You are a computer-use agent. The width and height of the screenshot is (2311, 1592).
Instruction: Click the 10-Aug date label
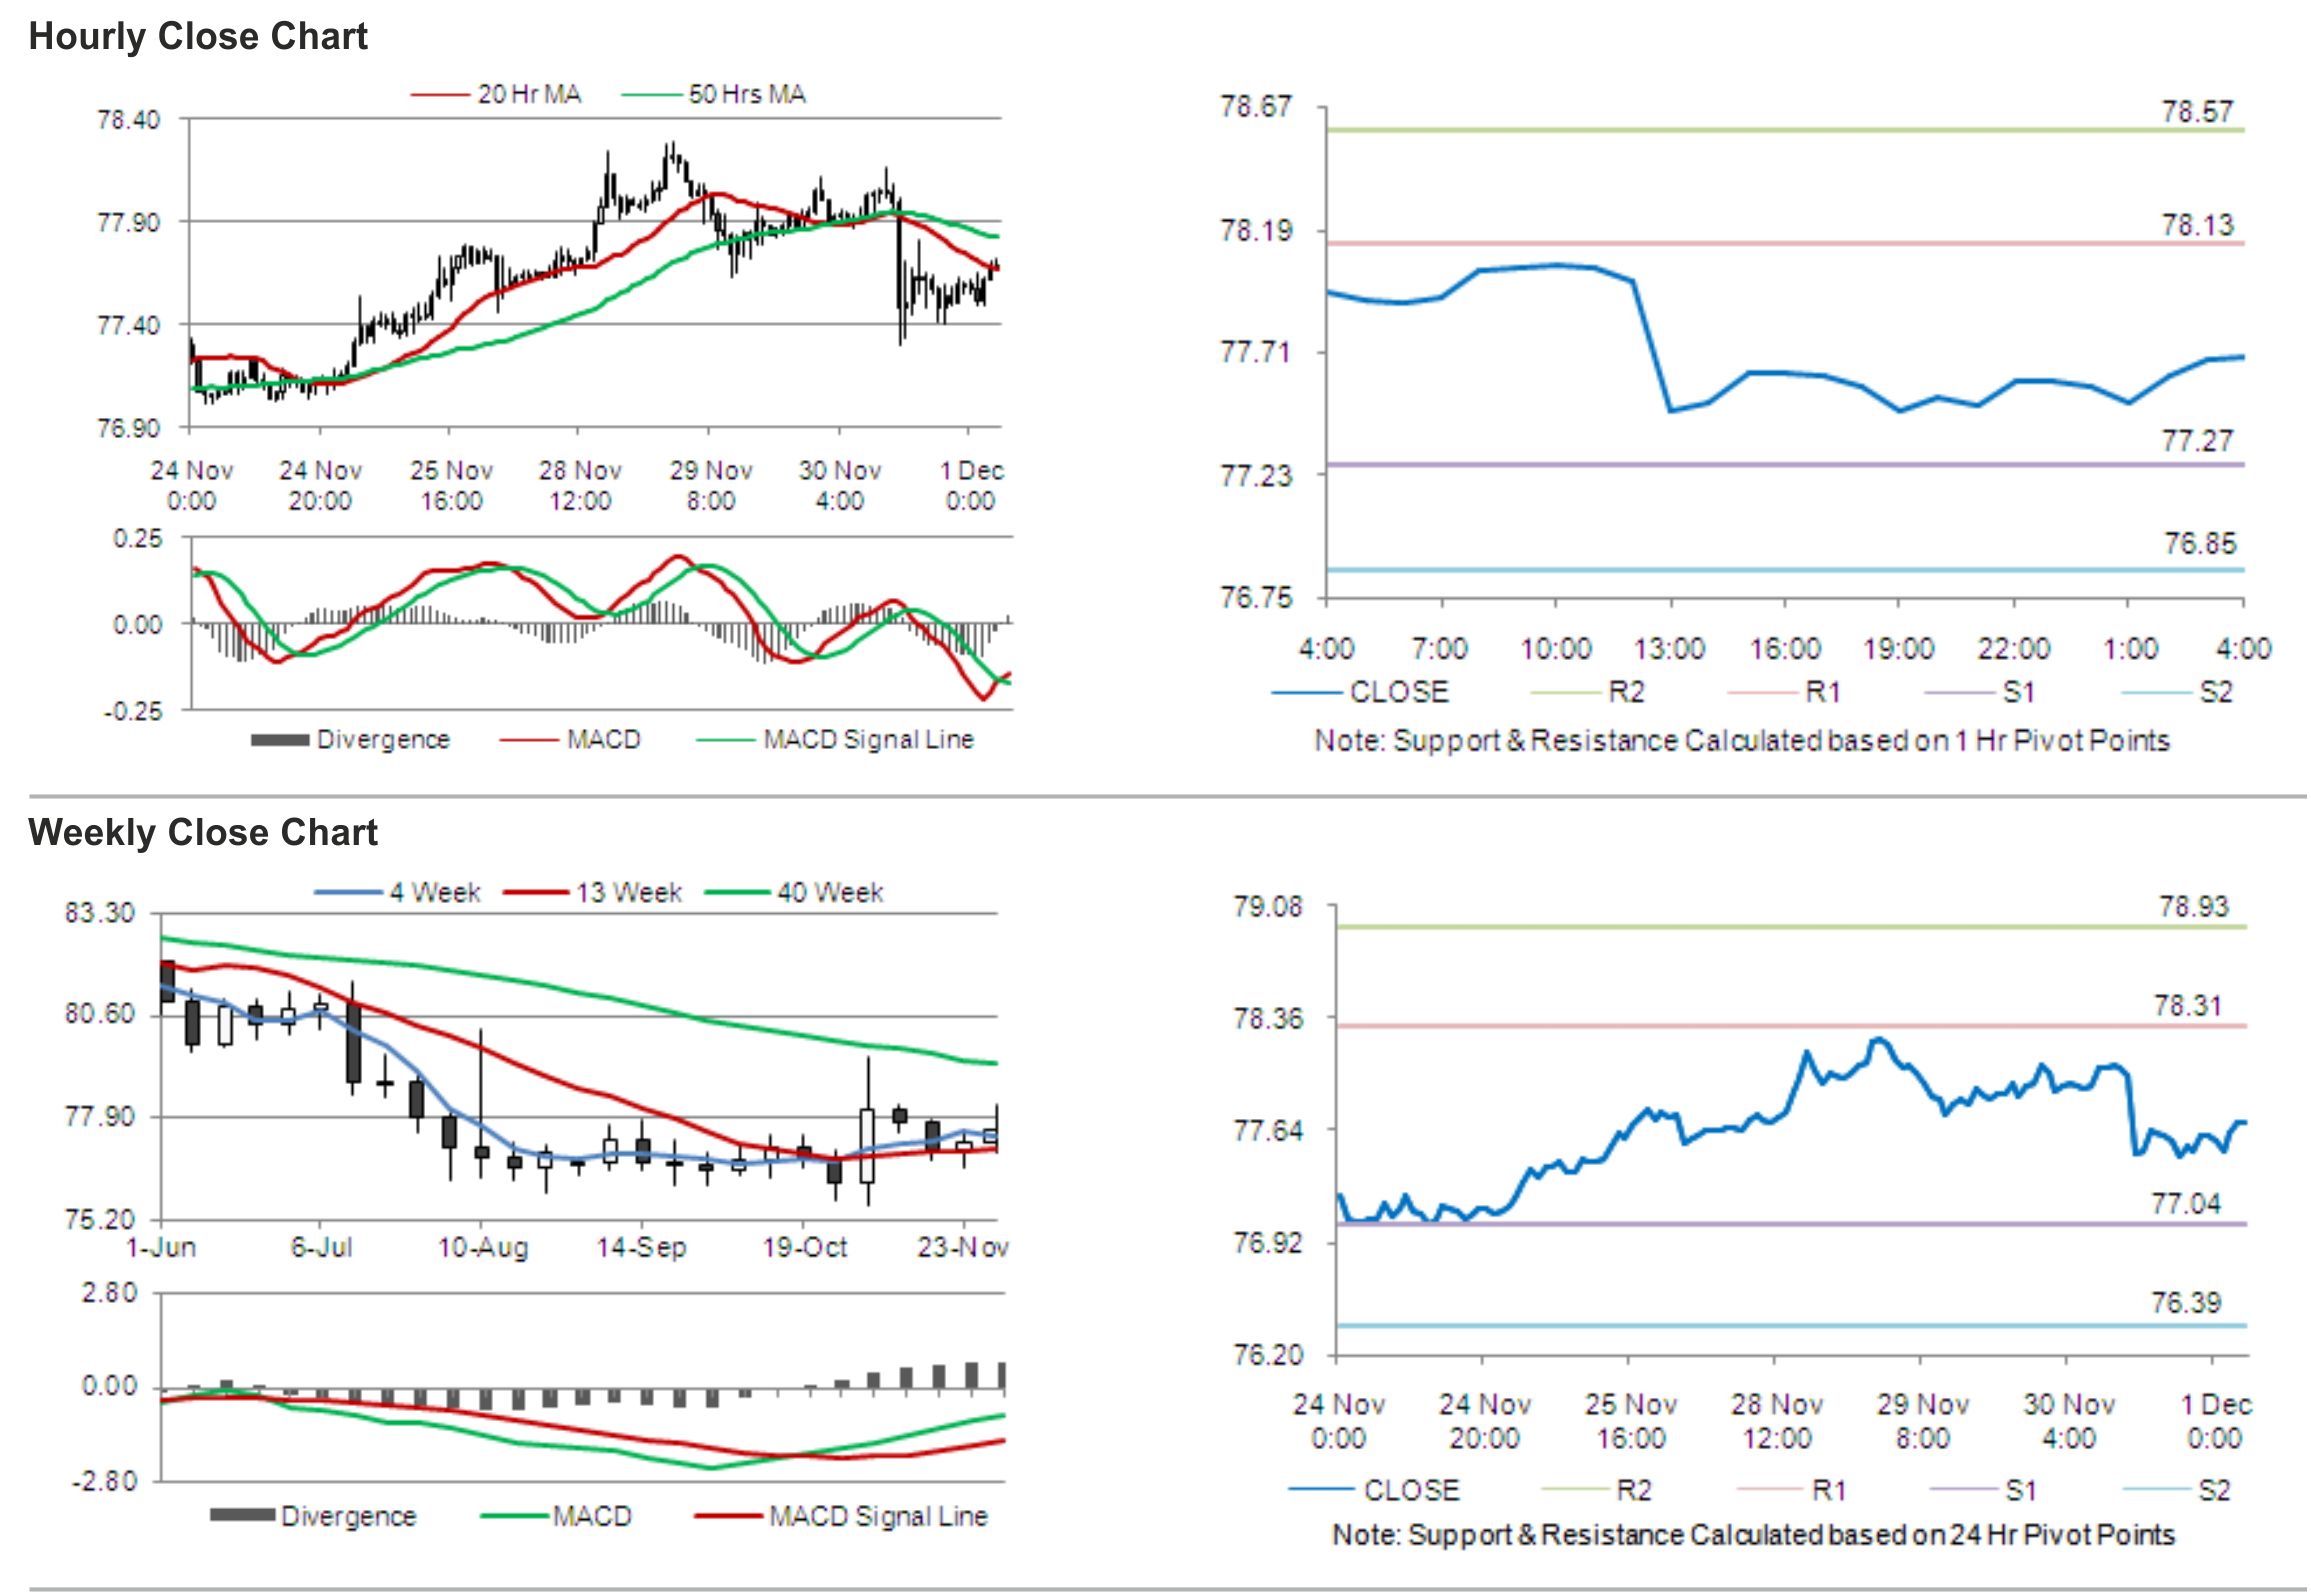[483, 1248]
